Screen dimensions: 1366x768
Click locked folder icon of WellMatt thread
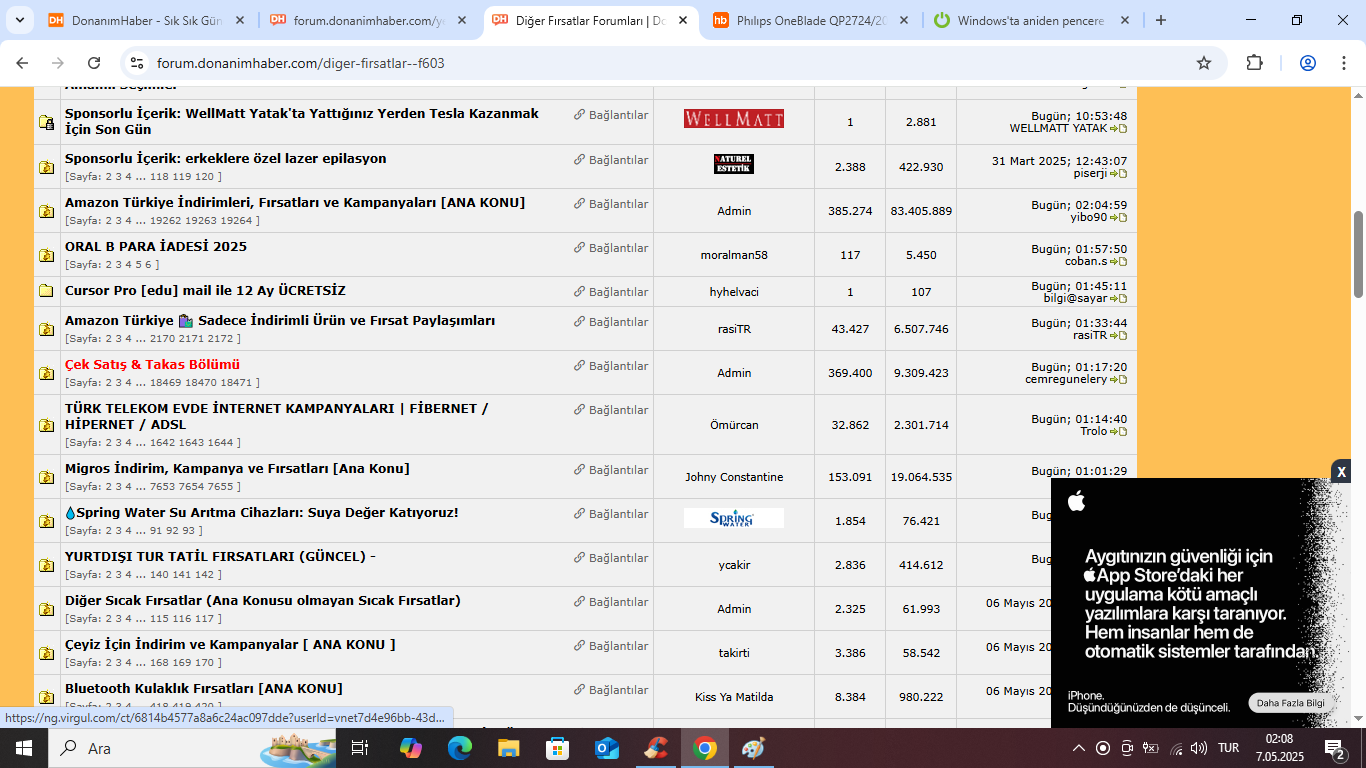click(46, 122)
